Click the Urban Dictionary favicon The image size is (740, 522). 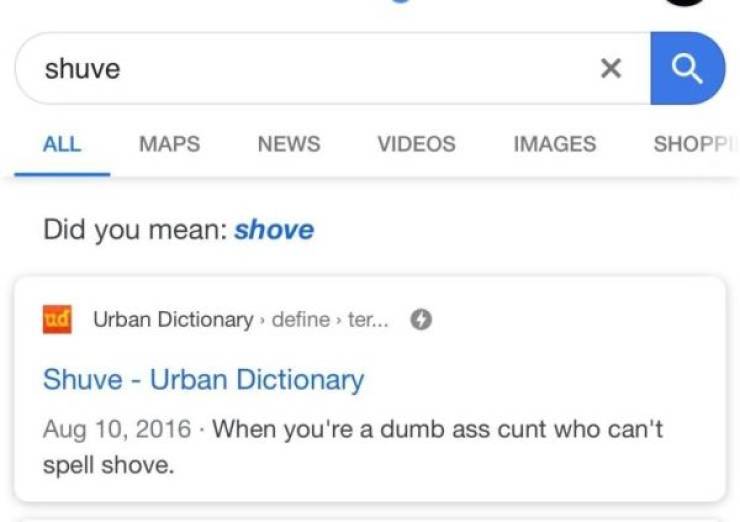point(55,320)
